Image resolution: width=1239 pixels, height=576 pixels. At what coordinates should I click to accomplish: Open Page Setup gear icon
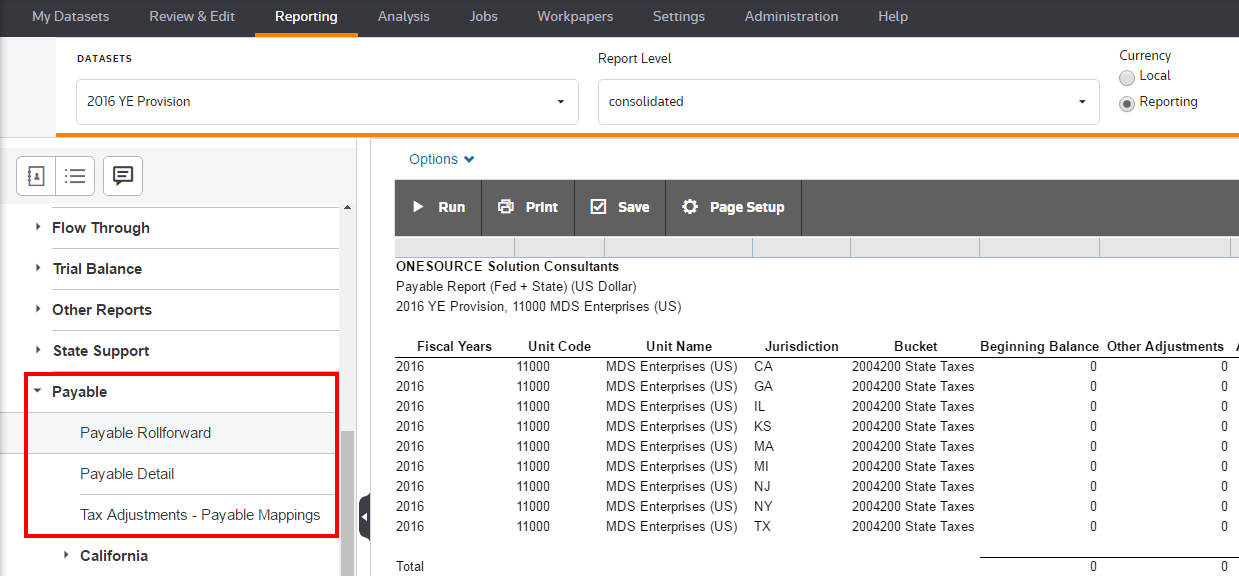click(x=690, y=207)
